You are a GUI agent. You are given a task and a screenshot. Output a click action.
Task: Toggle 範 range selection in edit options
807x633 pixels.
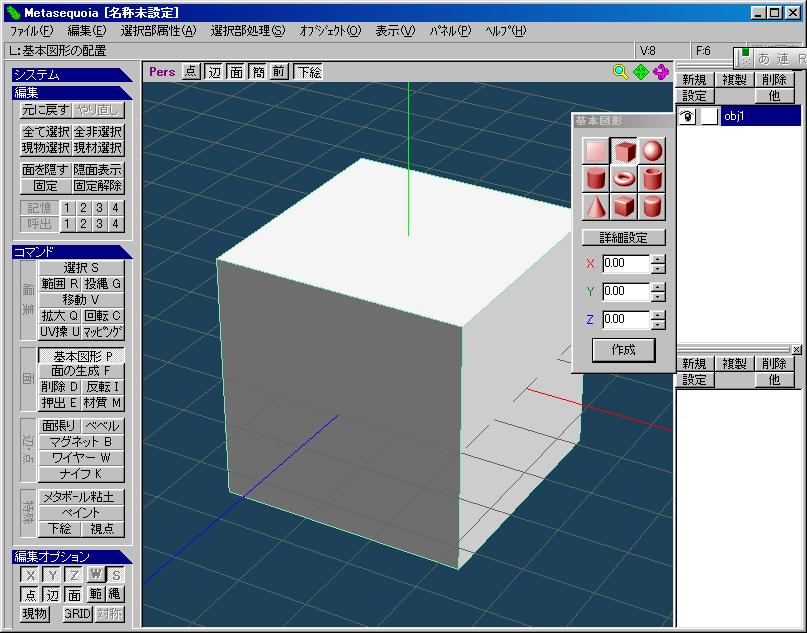(95, 594)
